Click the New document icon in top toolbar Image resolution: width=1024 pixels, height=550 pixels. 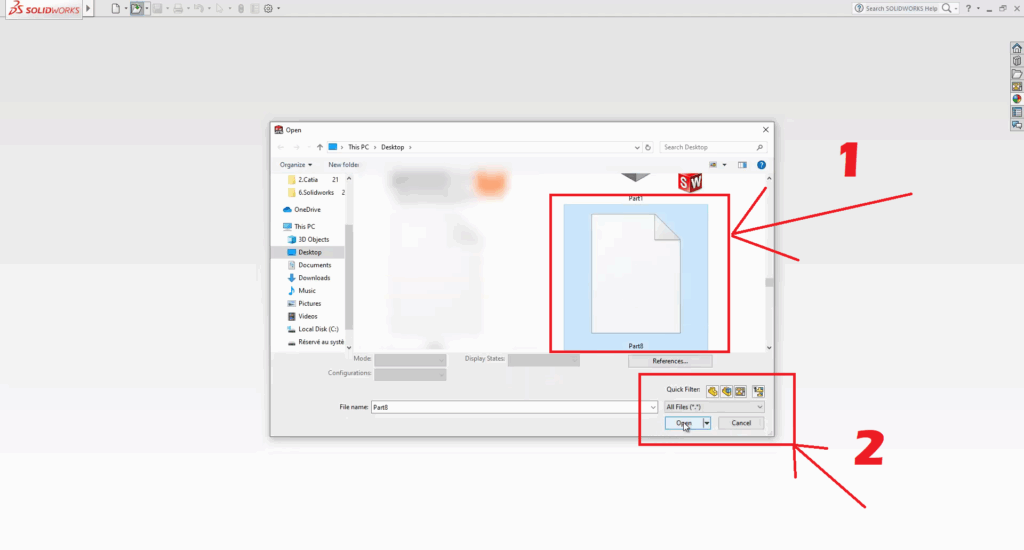[115, 8]
